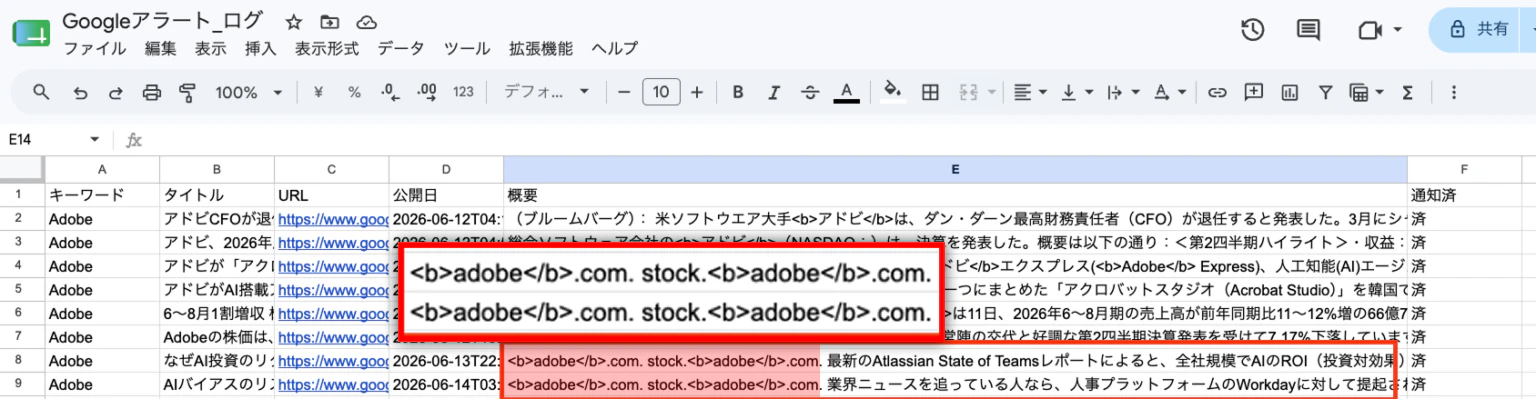The width and height of the screenshot is (1536, 399).
Task: Decrease decimal places
Action: [390, 92]
